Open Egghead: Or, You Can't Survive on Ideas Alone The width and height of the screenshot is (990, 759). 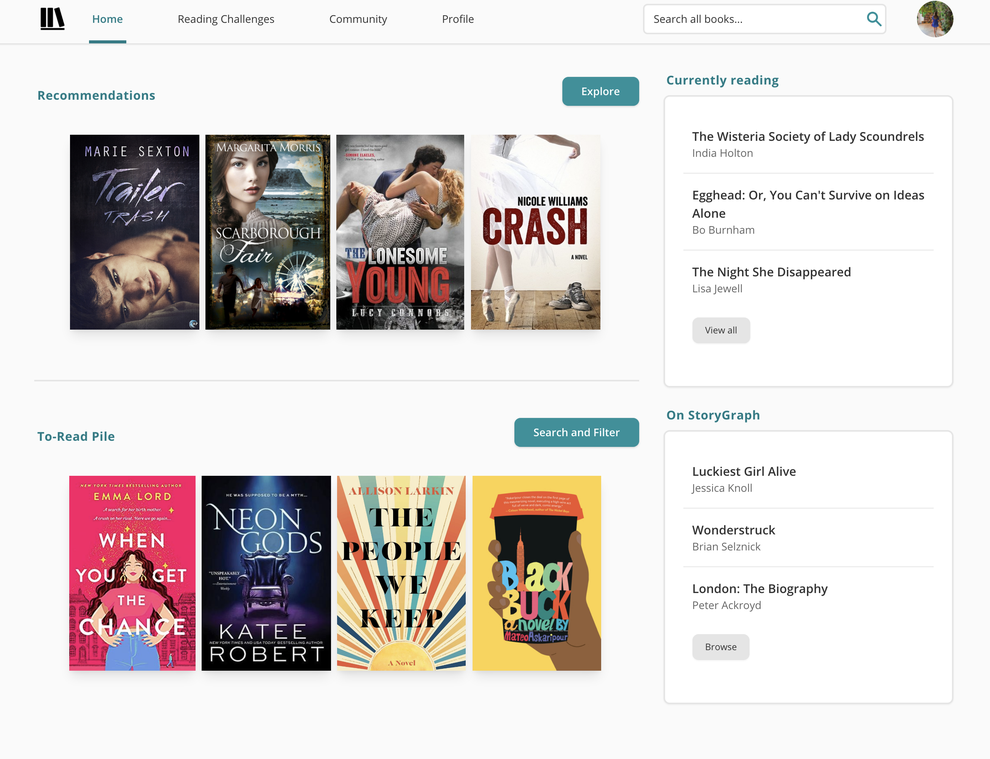pos(808,204)
